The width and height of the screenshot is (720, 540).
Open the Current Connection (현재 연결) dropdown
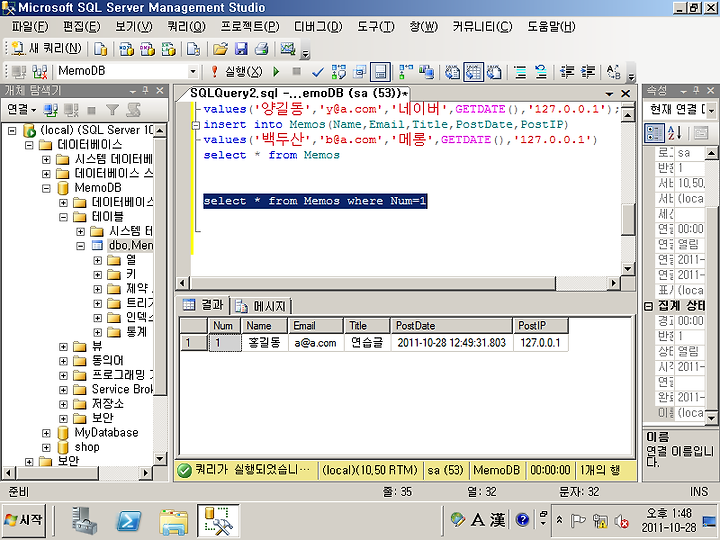(x=711, y=110)
